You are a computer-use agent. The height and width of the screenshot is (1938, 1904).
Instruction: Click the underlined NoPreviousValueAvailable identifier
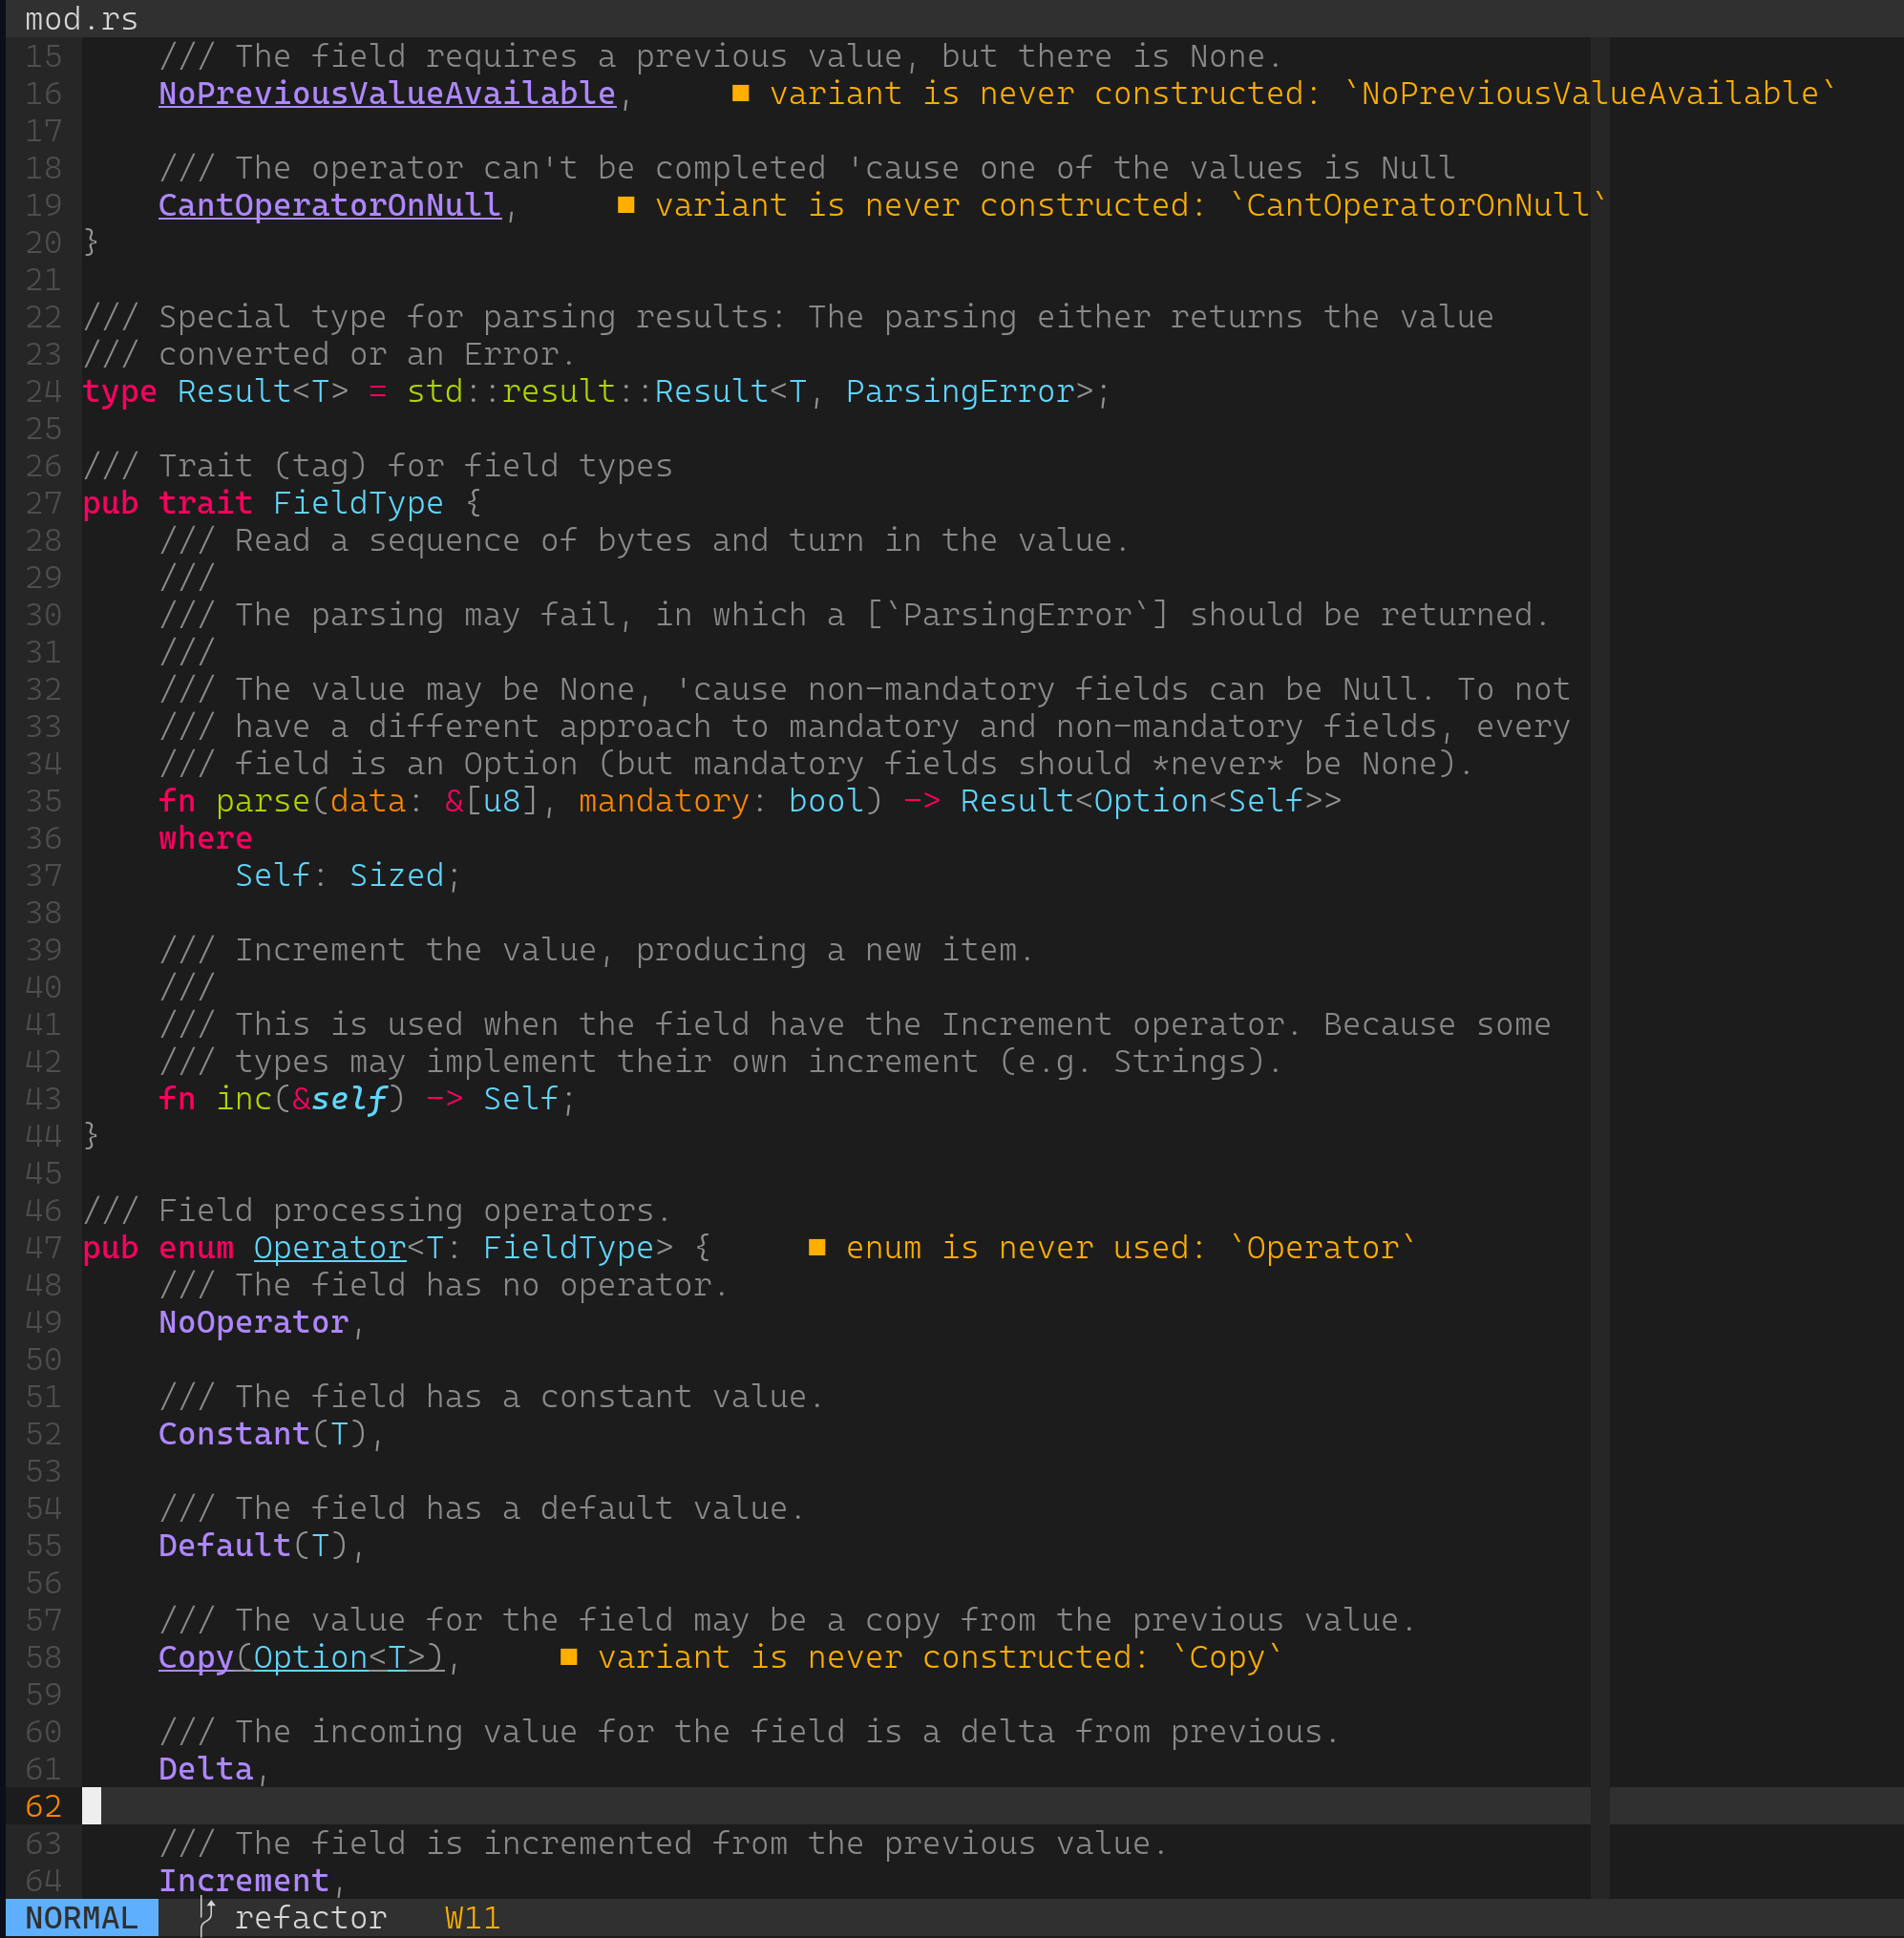pos(387,93)
